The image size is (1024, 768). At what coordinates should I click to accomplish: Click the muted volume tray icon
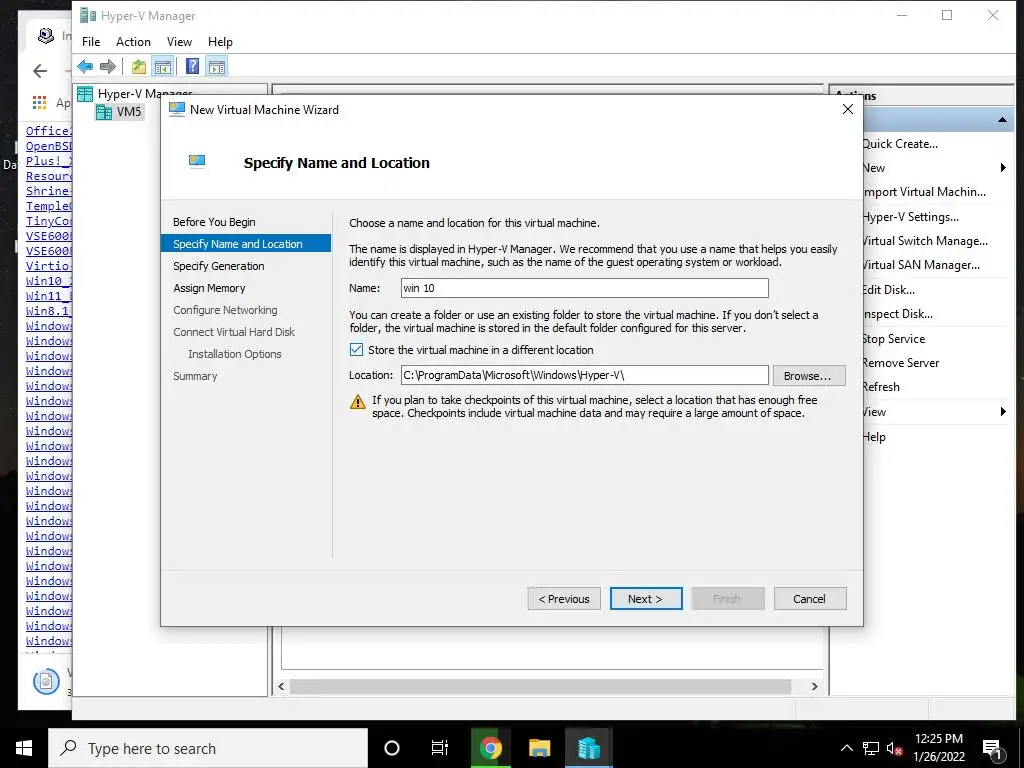(894, 748)
